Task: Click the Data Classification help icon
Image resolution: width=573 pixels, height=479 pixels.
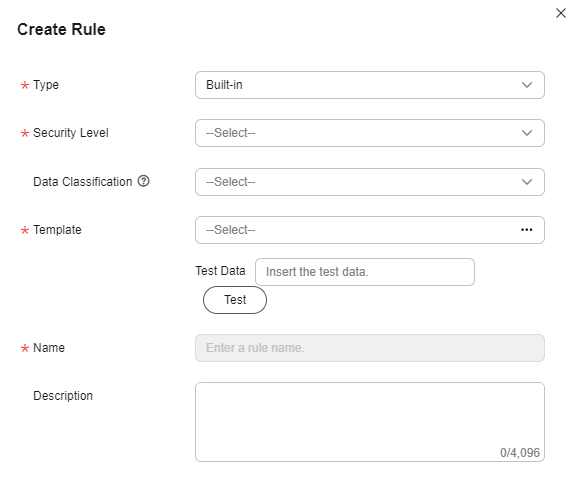Action: [143, 181]
